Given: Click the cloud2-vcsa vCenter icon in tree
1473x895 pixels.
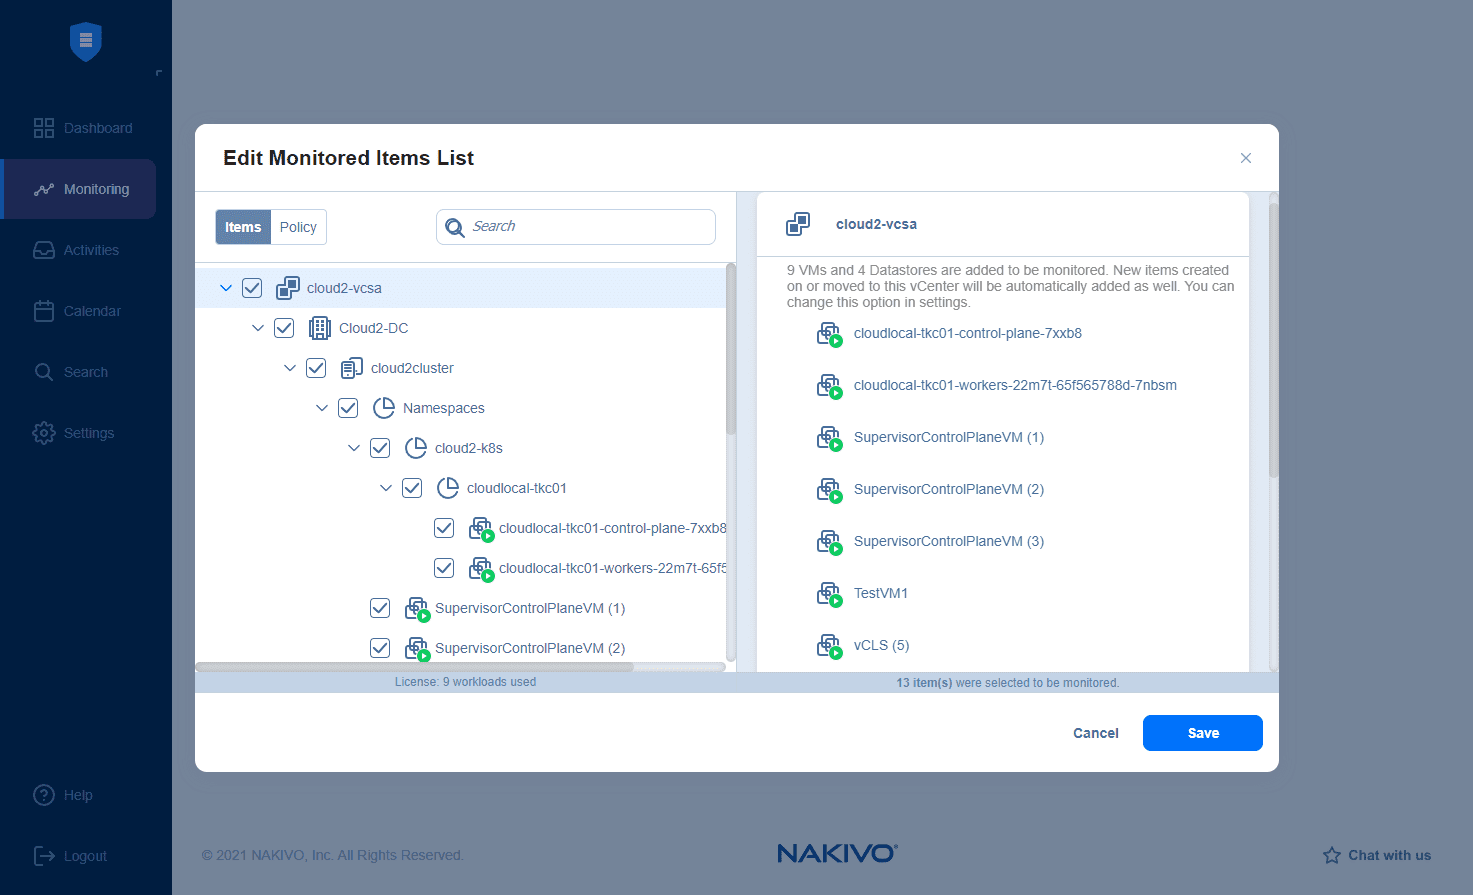Looking at the screenshot, I should tap(288, 288).
